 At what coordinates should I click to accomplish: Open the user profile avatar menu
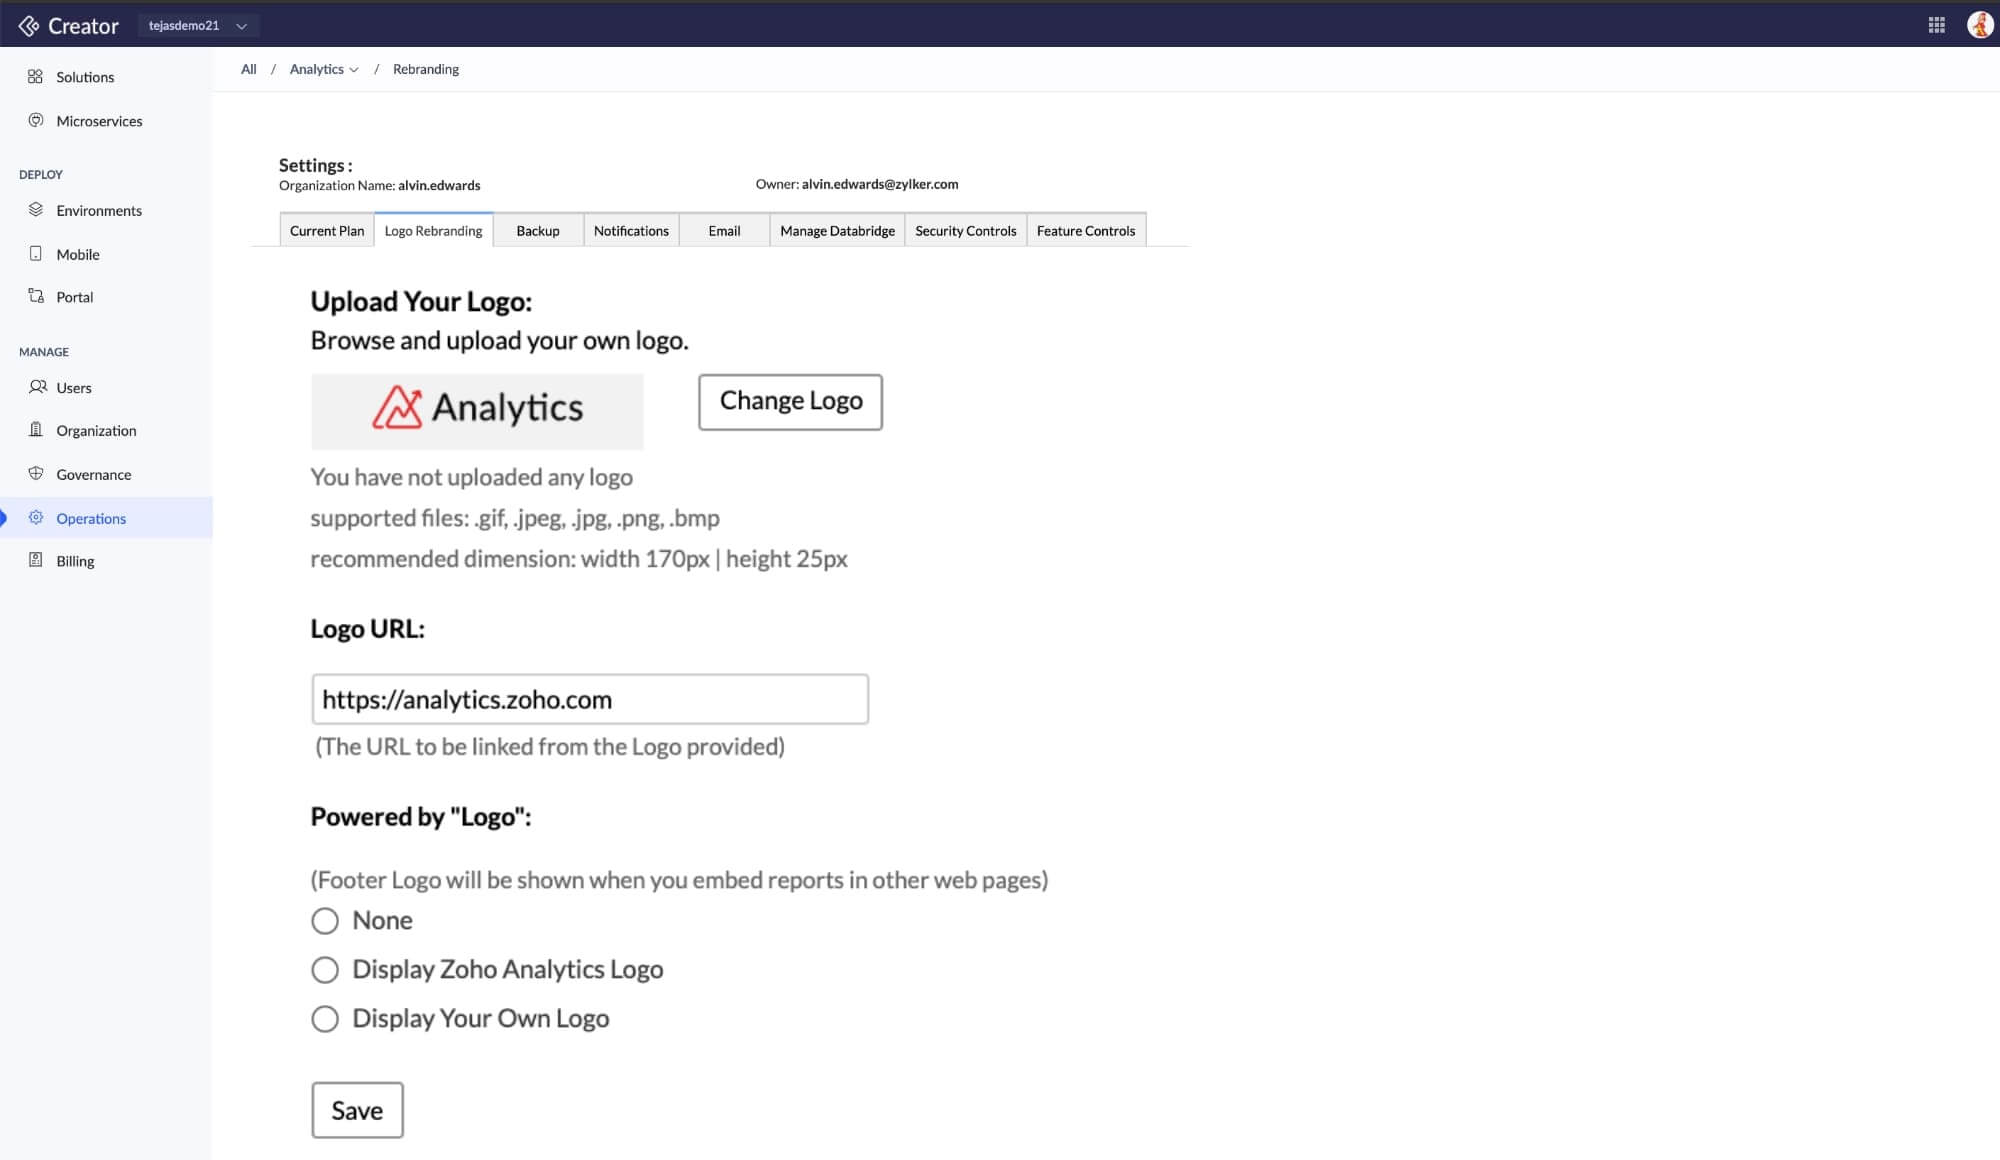1978,25
